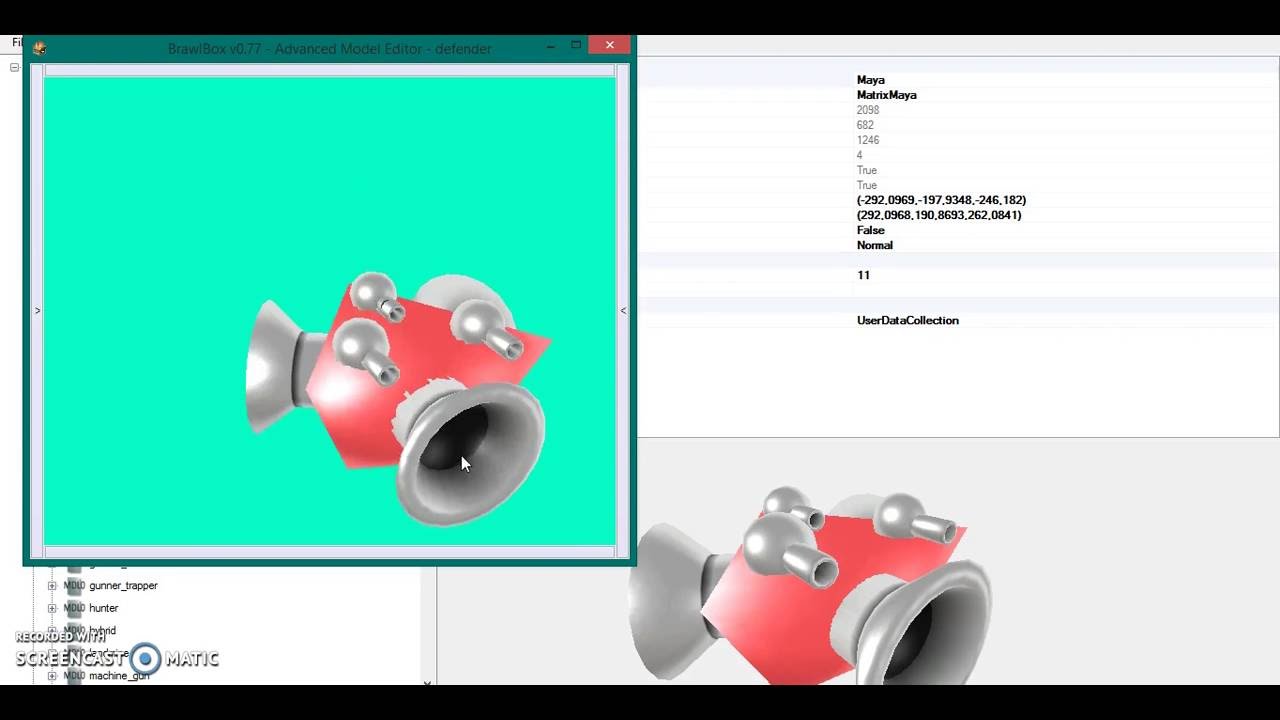Select the 1246 value in the property grid
1280x720 pixels.
[x=868, y=140]
